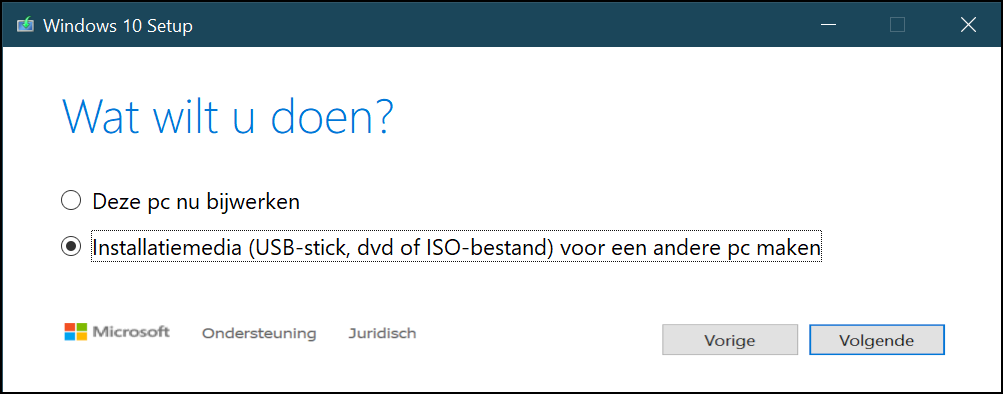Click the greyed-out maximize box icon
Image resolution: width=1003 pixels, height=394 pixels.
click(x=897, y=25)
